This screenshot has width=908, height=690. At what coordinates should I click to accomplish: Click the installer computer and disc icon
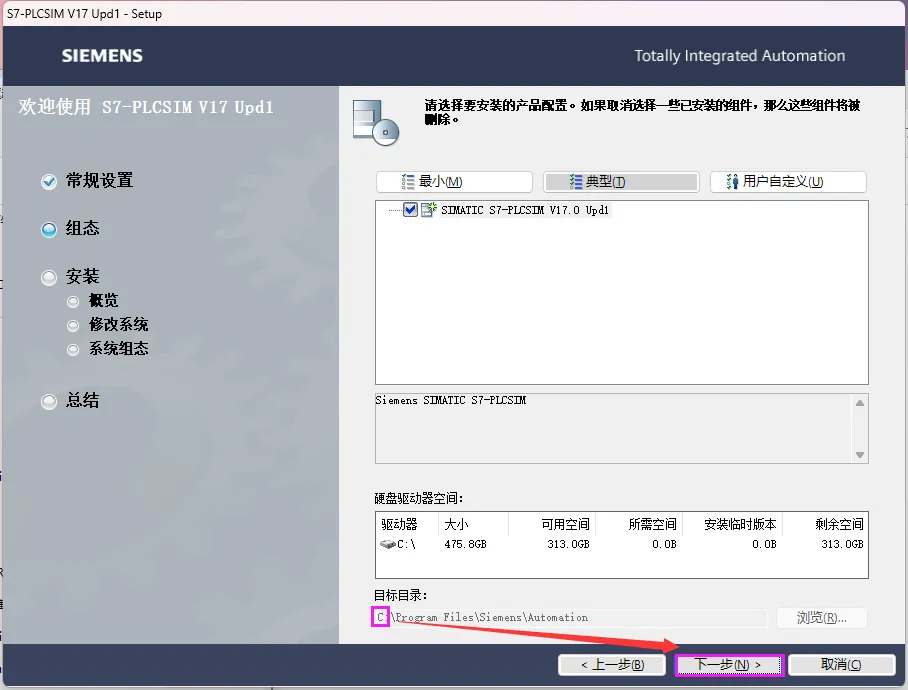[376, 123]
